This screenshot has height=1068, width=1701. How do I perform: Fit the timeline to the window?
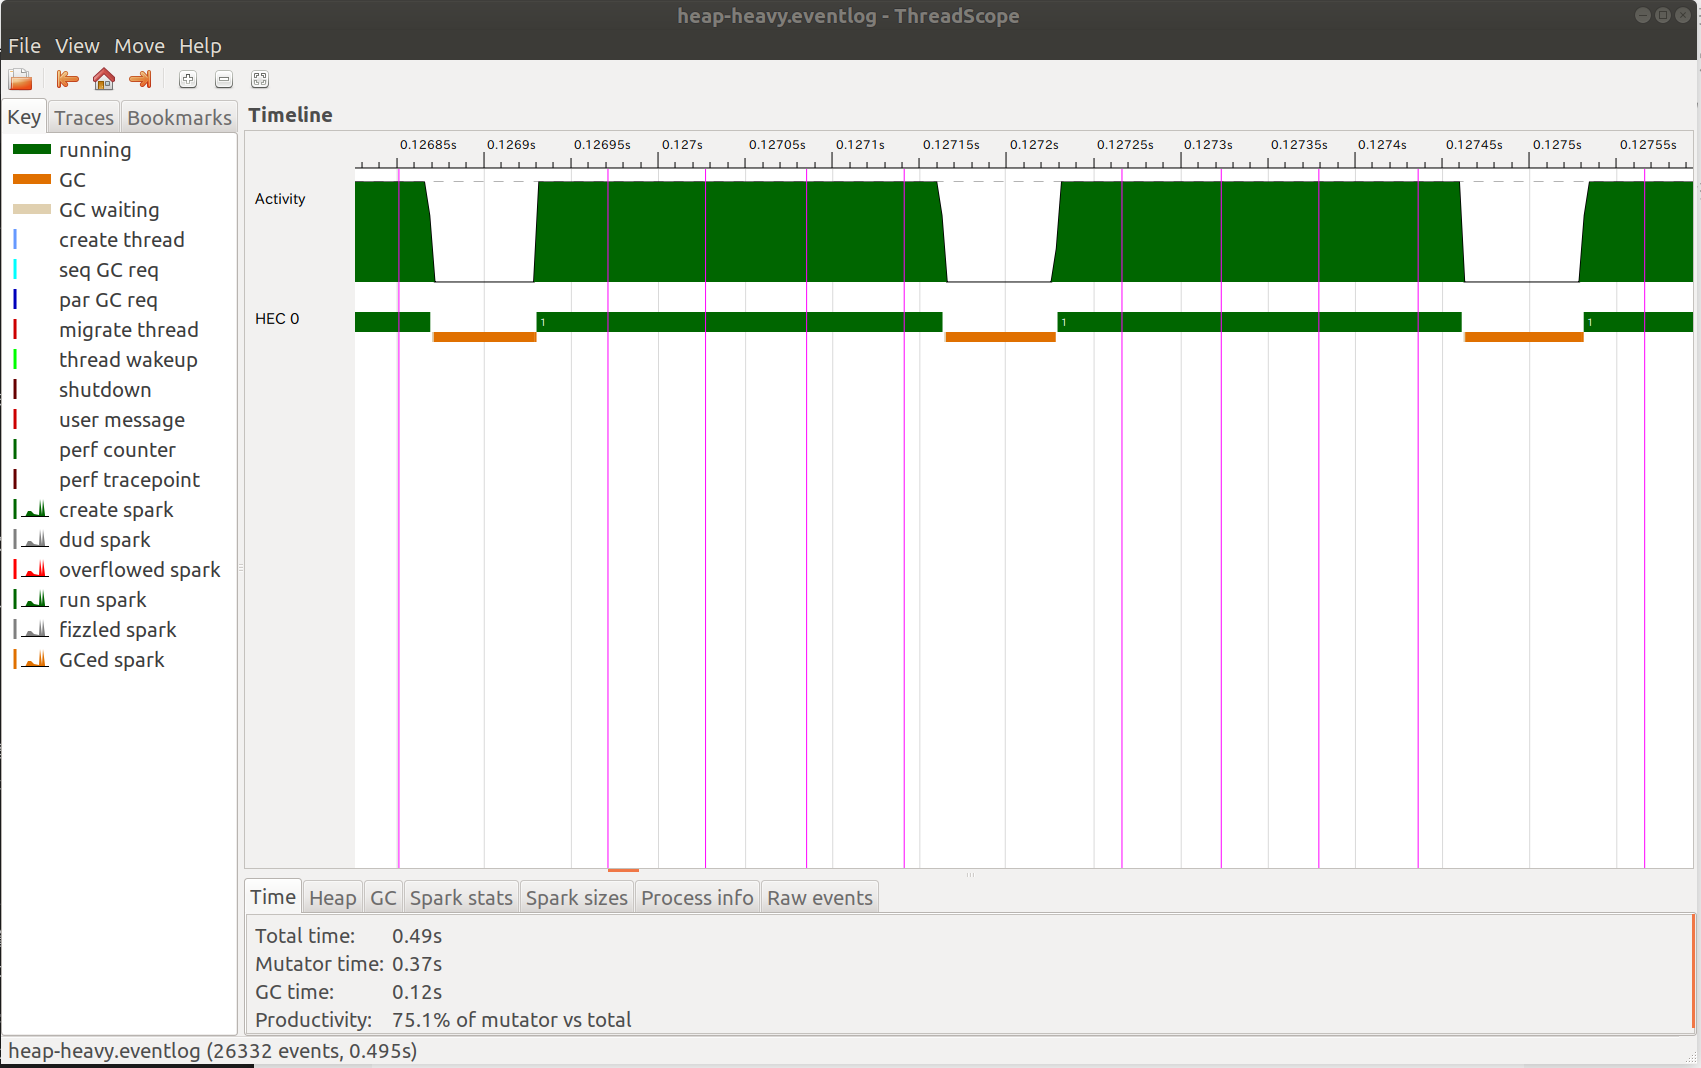coord(259,79)
